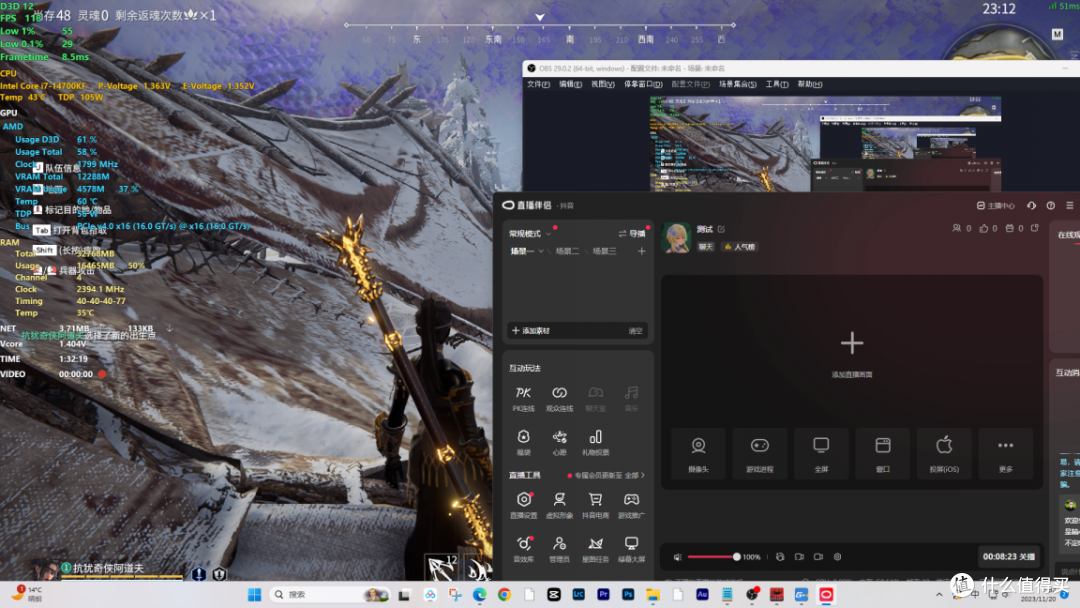
Task: Open Photoshop from the taskbar
Action: 628,594
